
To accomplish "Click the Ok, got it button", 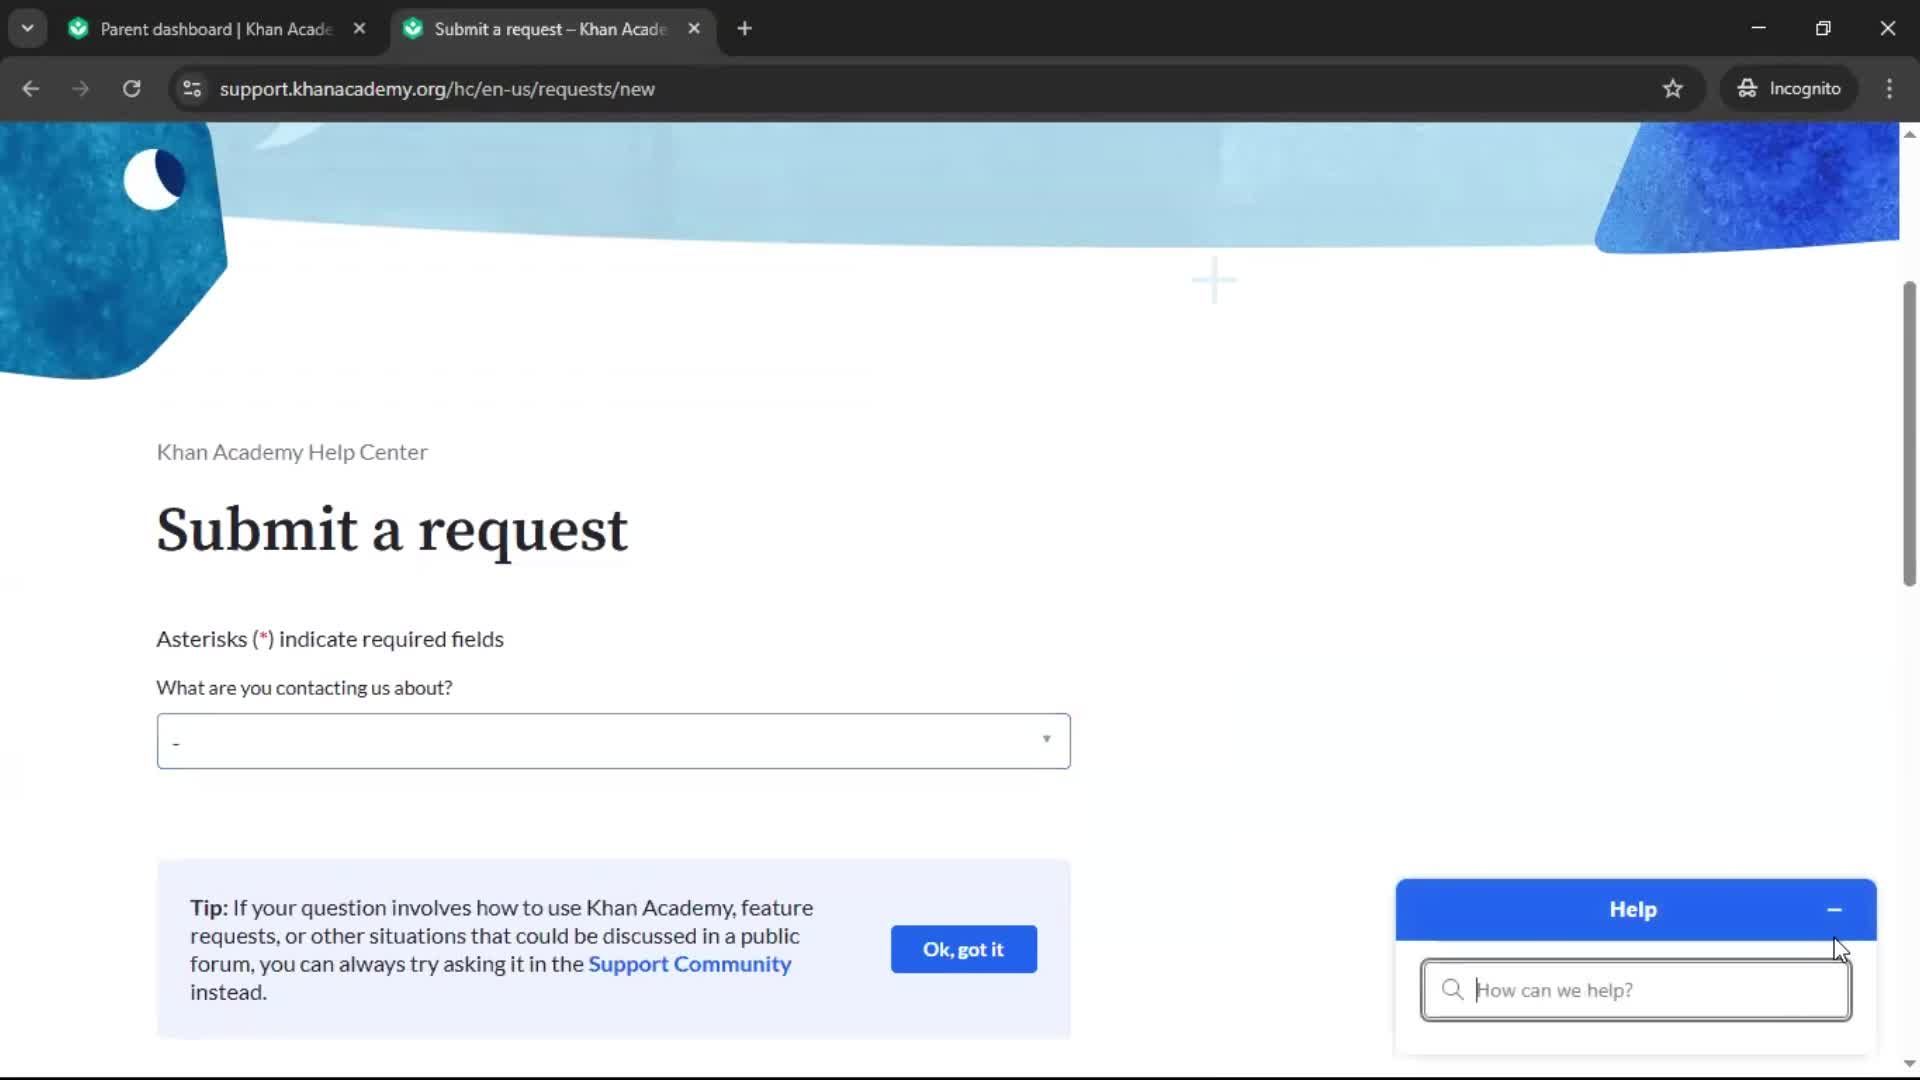I will 963,949.
